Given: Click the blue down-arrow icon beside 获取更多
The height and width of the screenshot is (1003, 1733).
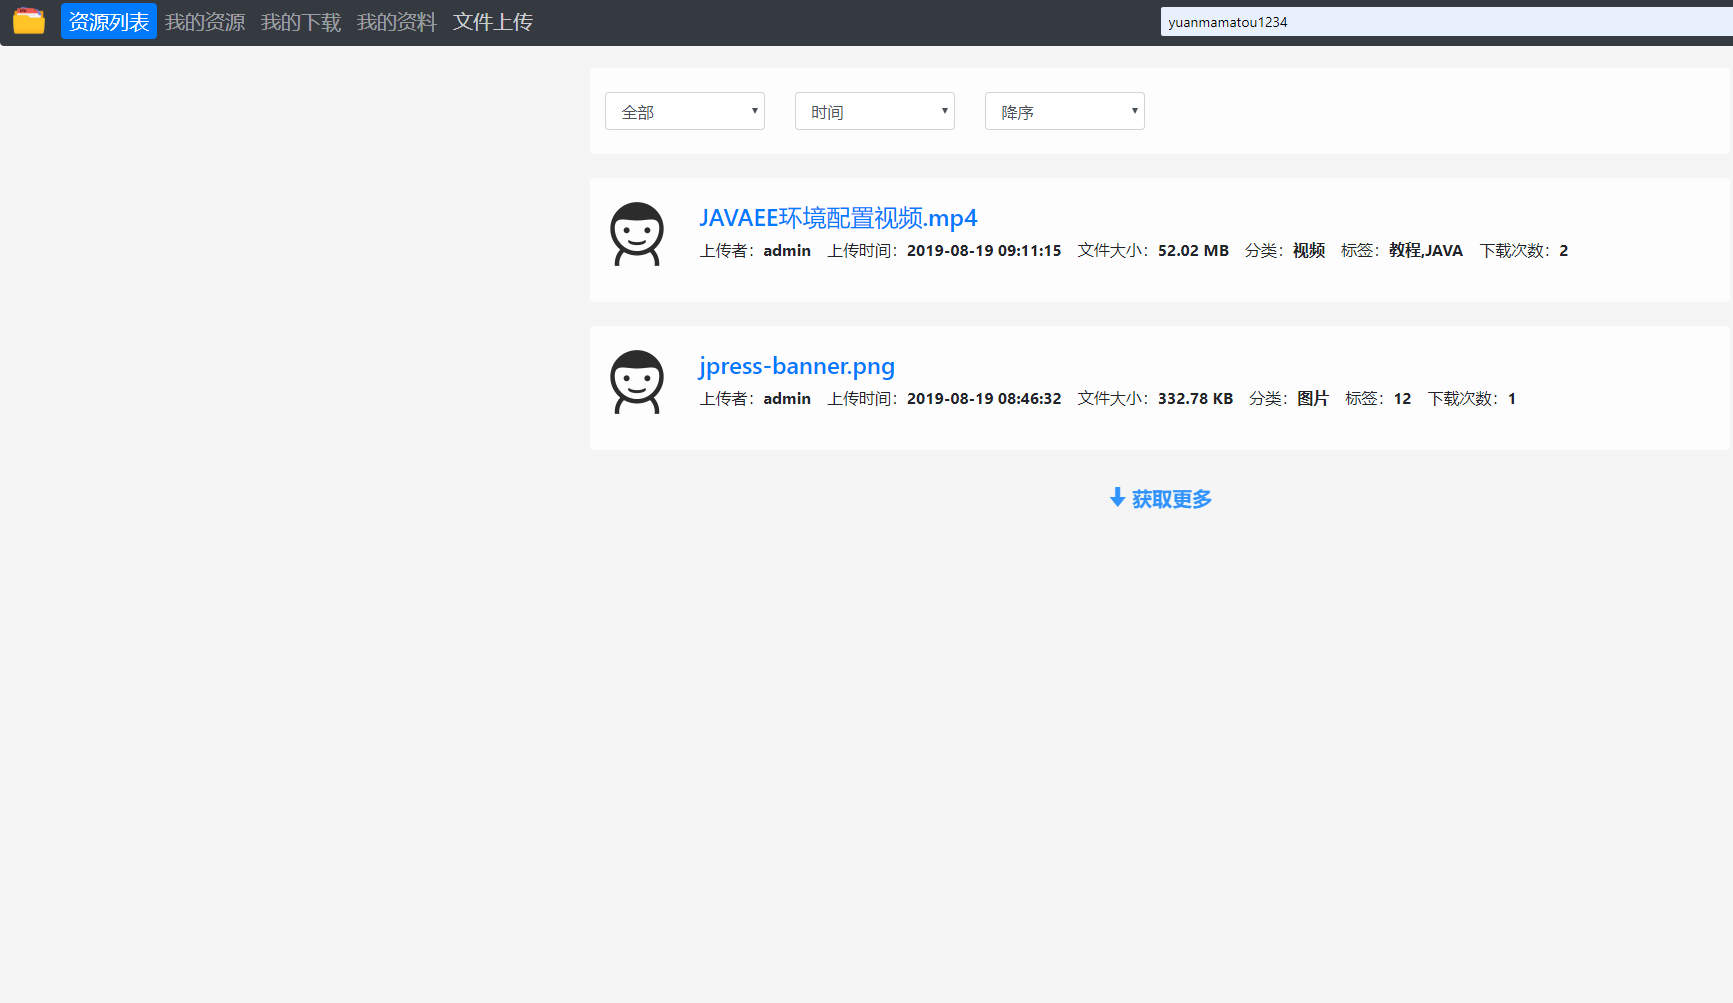Looking at the screenshot, I should (1116, 497).
